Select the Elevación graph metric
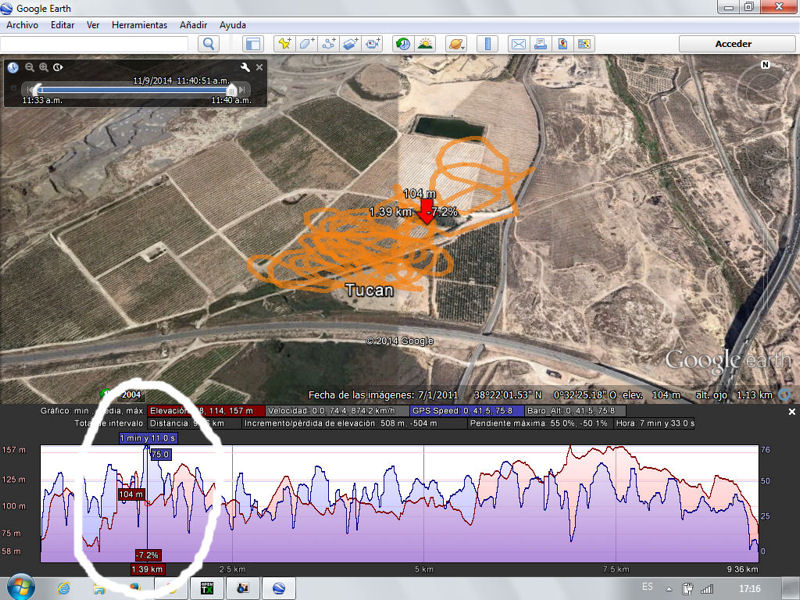This screenshot has width=800, height=600. [x=207, y=411]
